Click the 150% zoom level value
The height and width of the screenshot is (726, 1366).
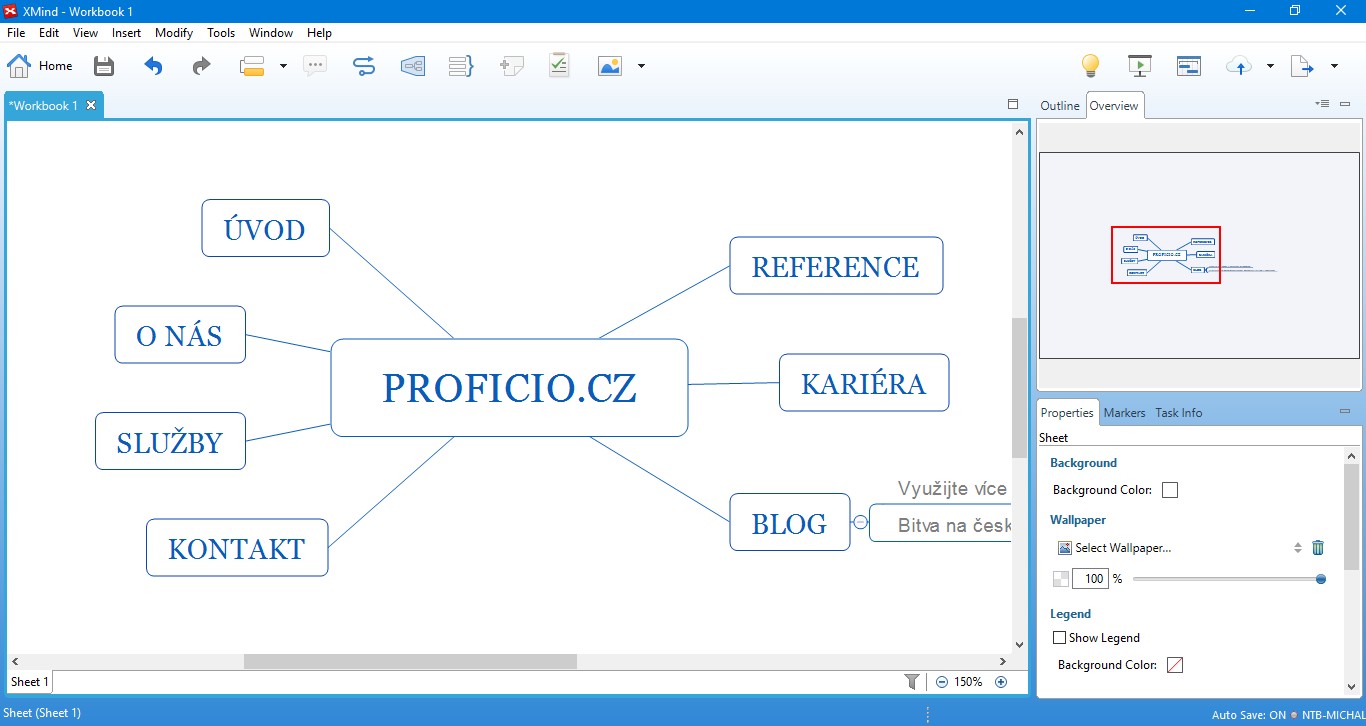[968, 682]
